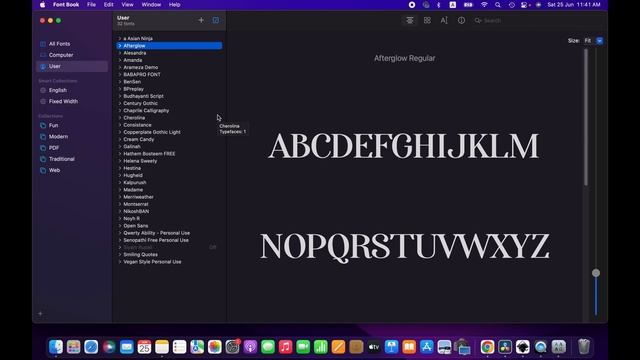Open the File menu
The height and width of the screenshot is (360, 640).
[91, 4]
